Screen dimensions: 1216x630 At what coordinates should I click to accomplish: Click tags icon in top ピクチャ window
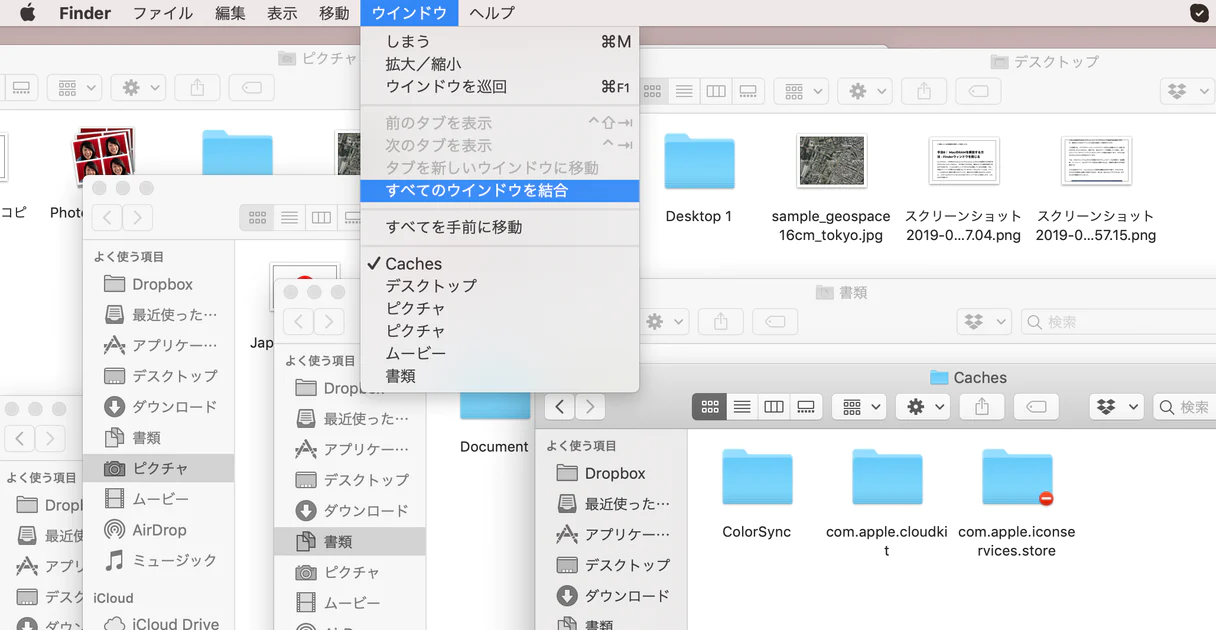(x=251, y=88)
